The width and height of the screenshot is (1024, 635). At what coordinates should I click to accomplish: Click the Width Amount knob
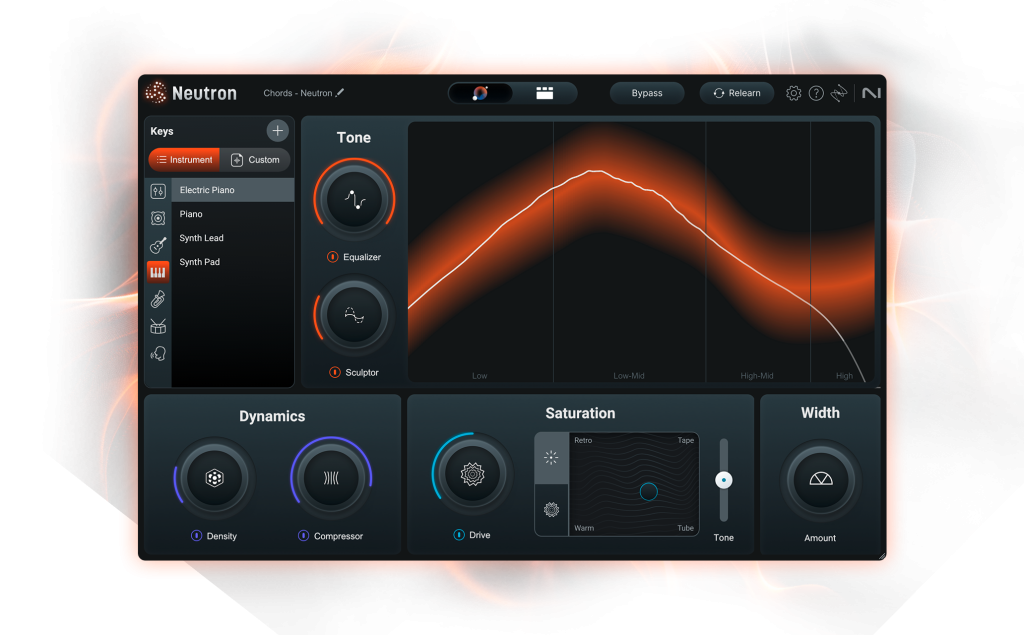coord(821,480)
